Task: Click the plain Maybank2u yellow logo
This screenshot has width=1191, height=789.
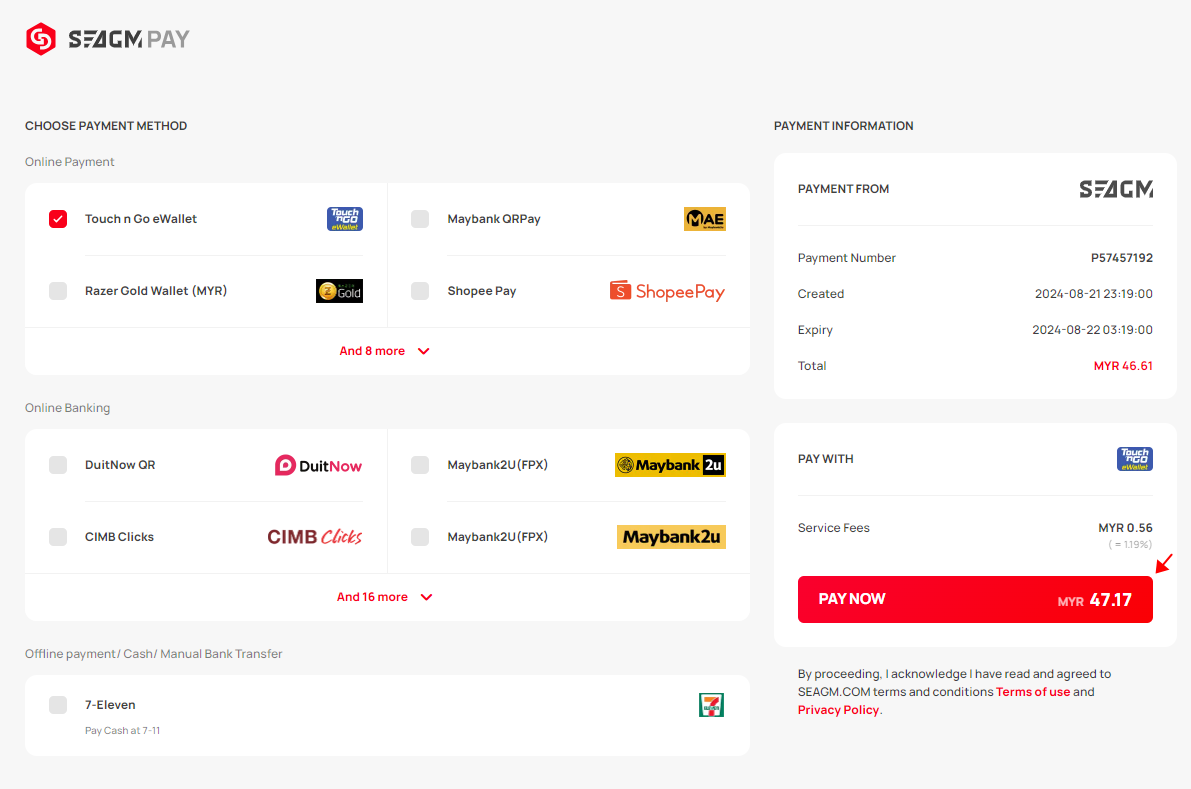Action: click(x=671, y=537)
